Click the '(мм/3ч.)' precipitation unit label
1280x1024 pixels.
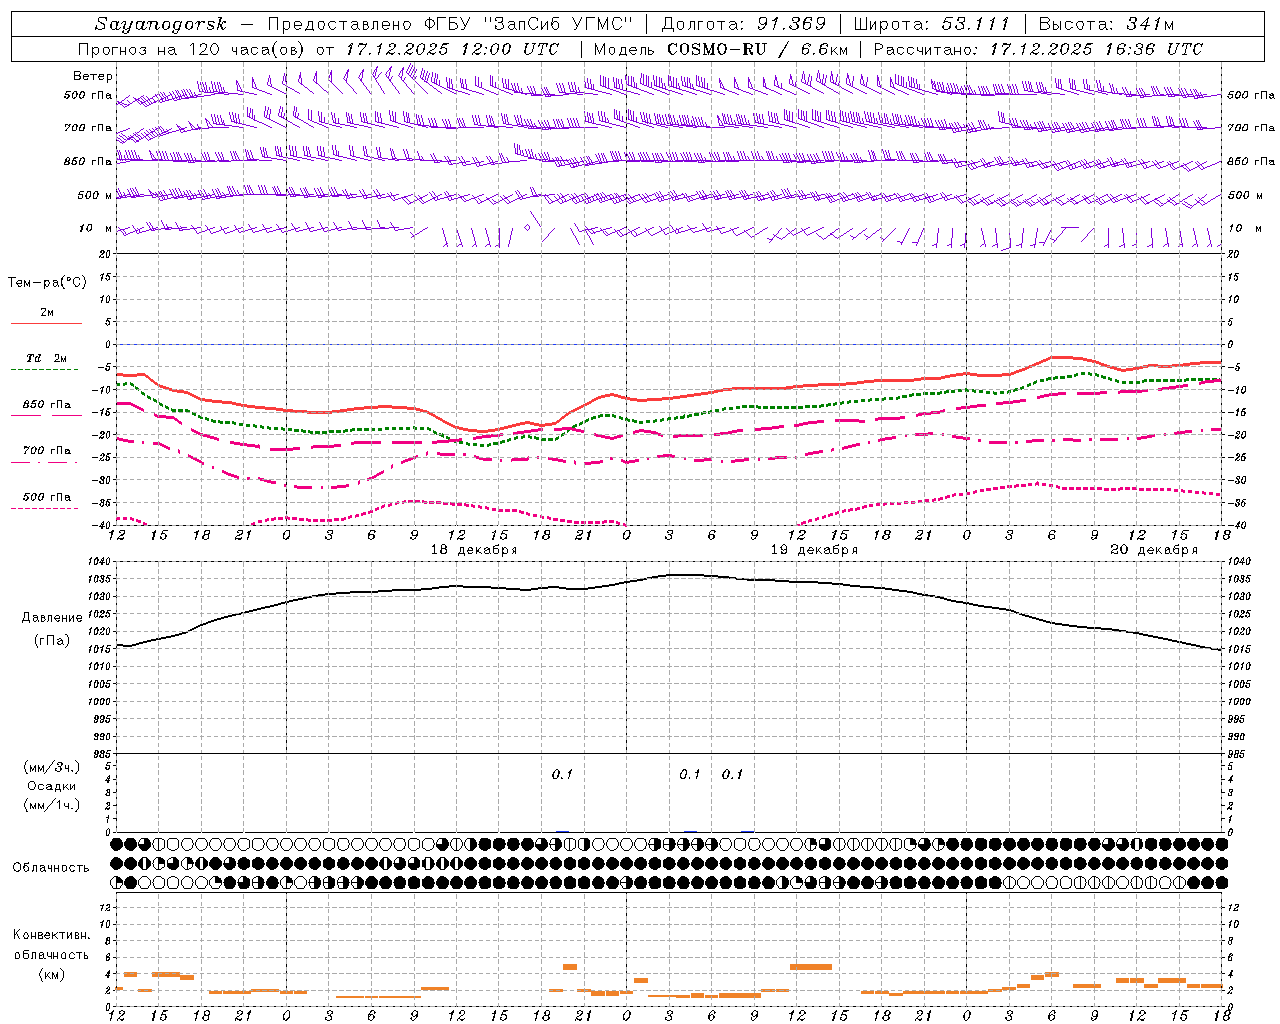click(52, 767)
